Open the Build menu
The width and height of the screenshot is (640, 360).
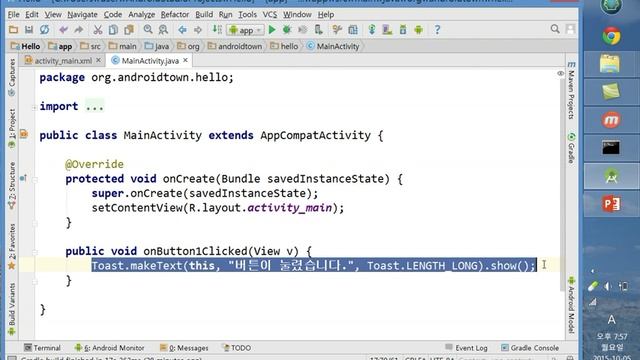pos(204,15)
